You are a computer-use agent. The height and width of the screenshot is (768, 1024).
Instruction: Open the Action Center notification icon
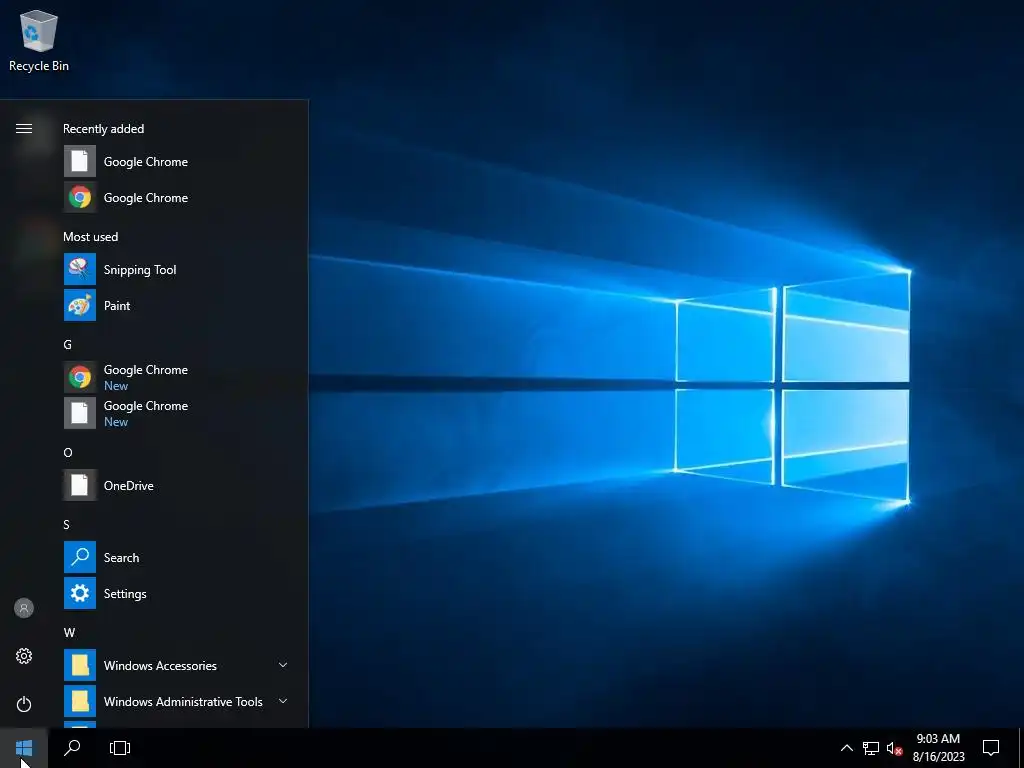[x=991, y=748]
